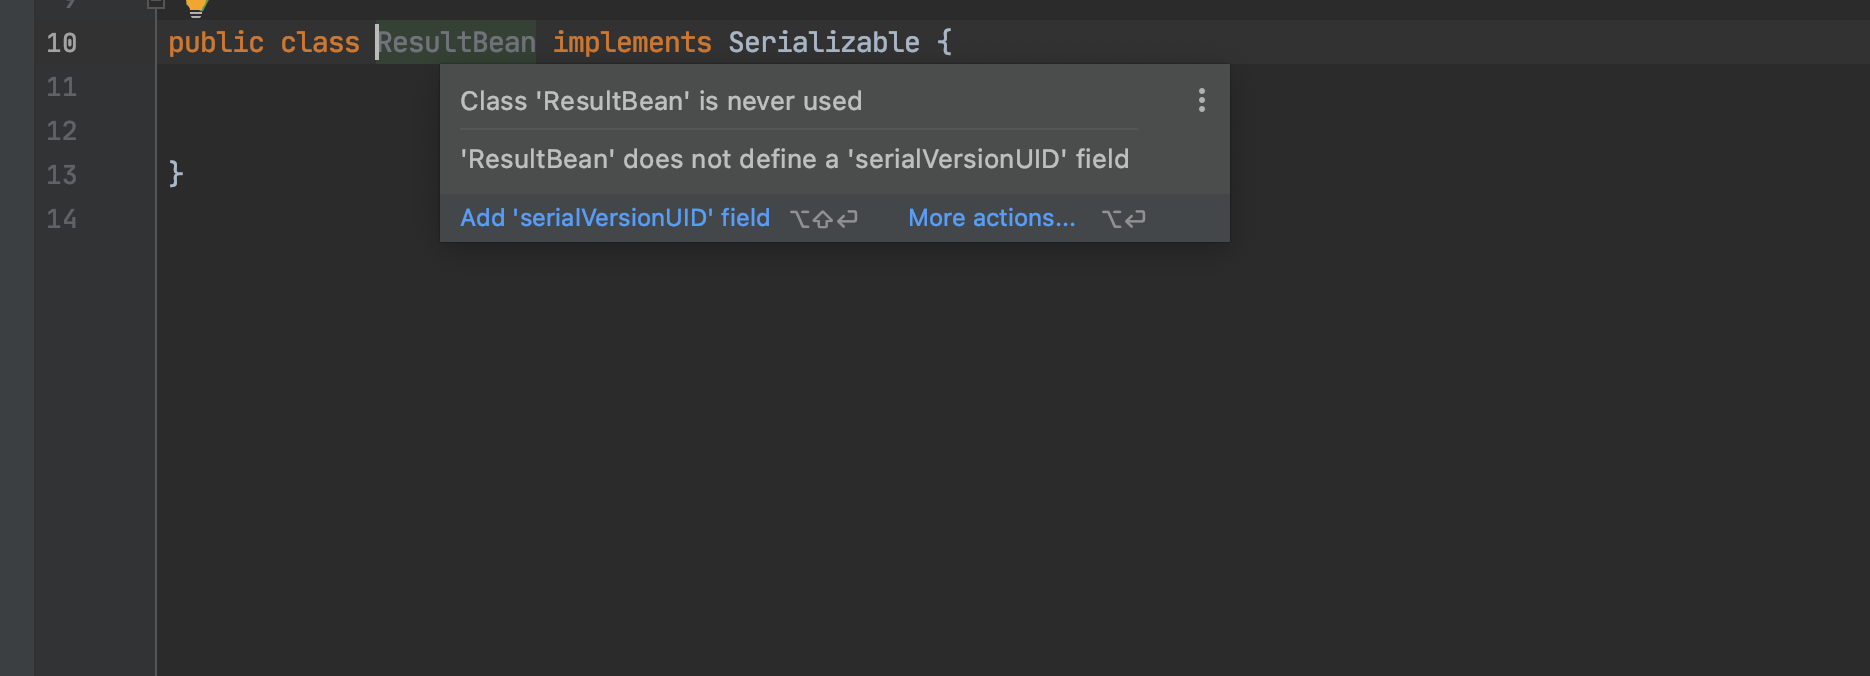Viewport: 1870px width, 676px height.
Task: Click line number 14 in the gutter
Action: (61, 219)
